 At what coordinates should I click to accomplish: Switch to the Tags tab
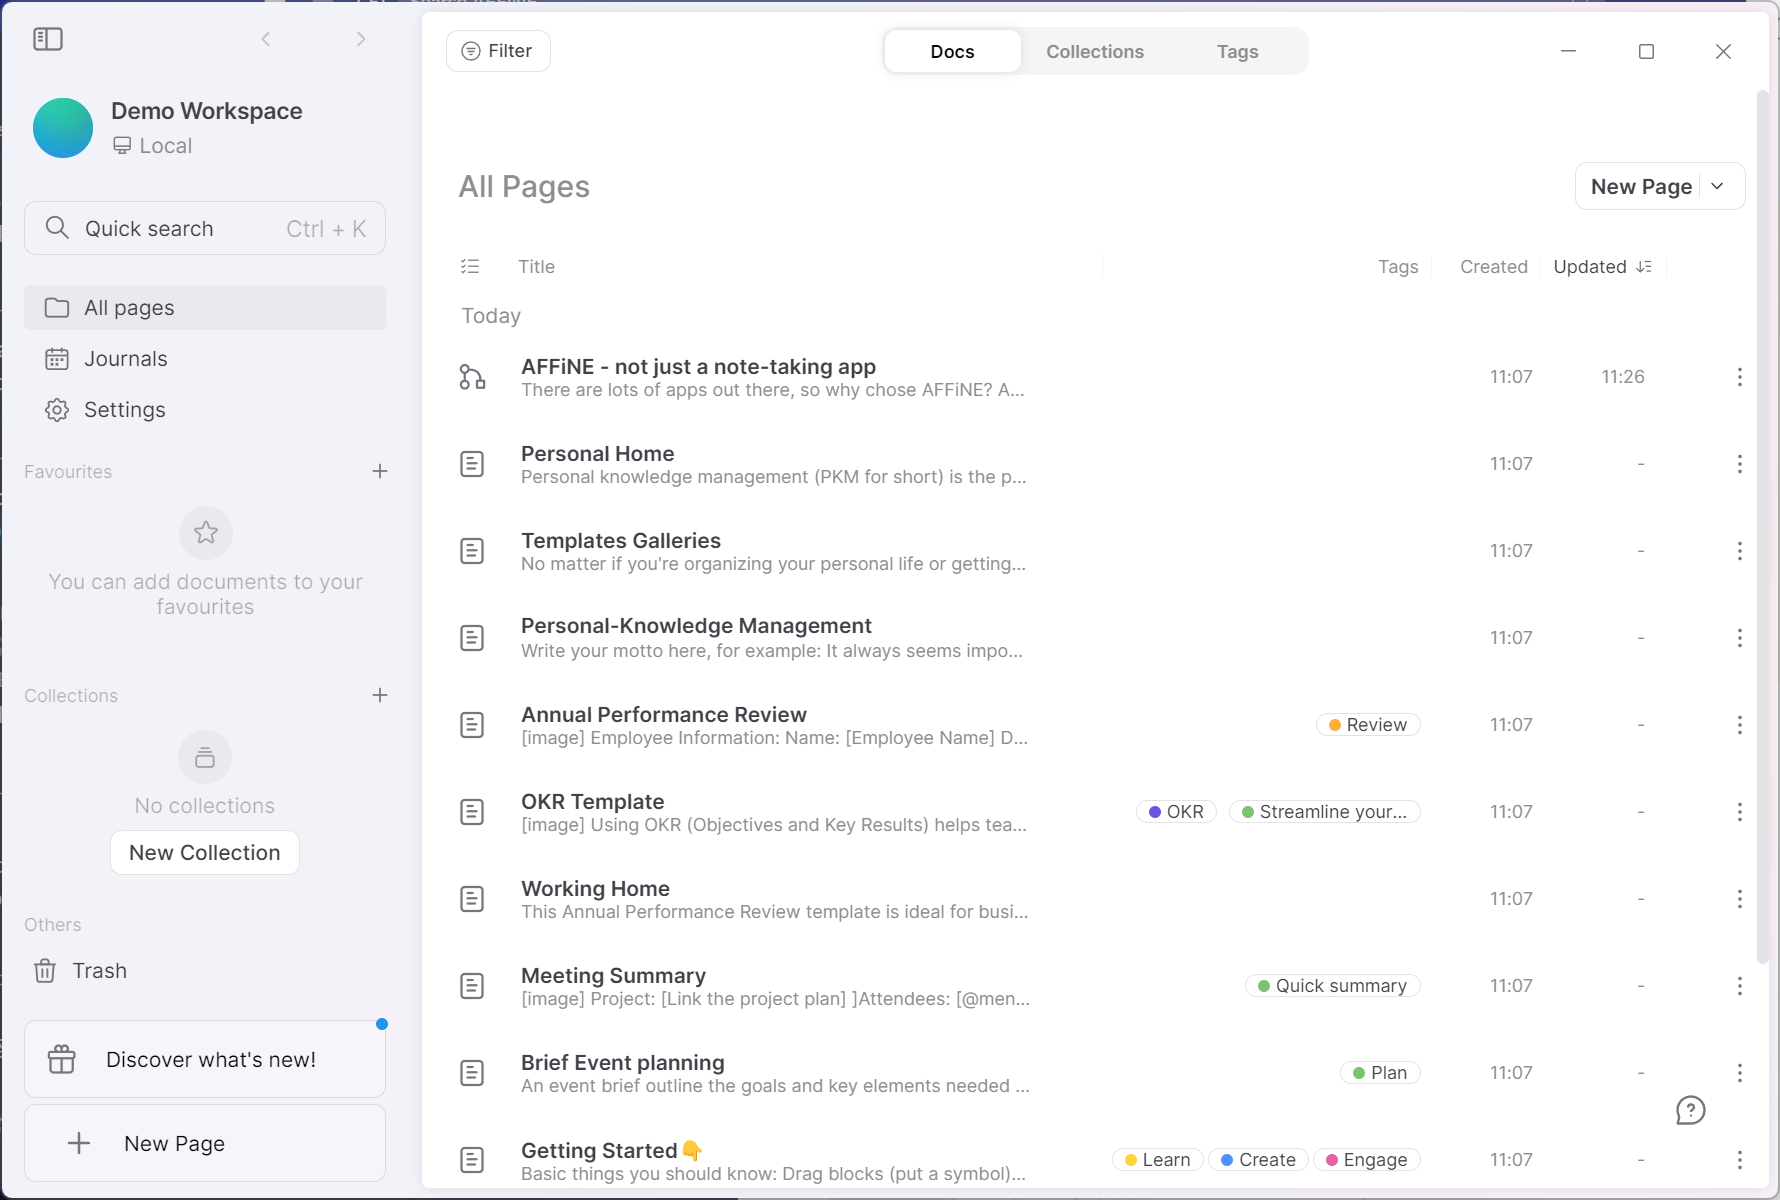[1237, 52]
